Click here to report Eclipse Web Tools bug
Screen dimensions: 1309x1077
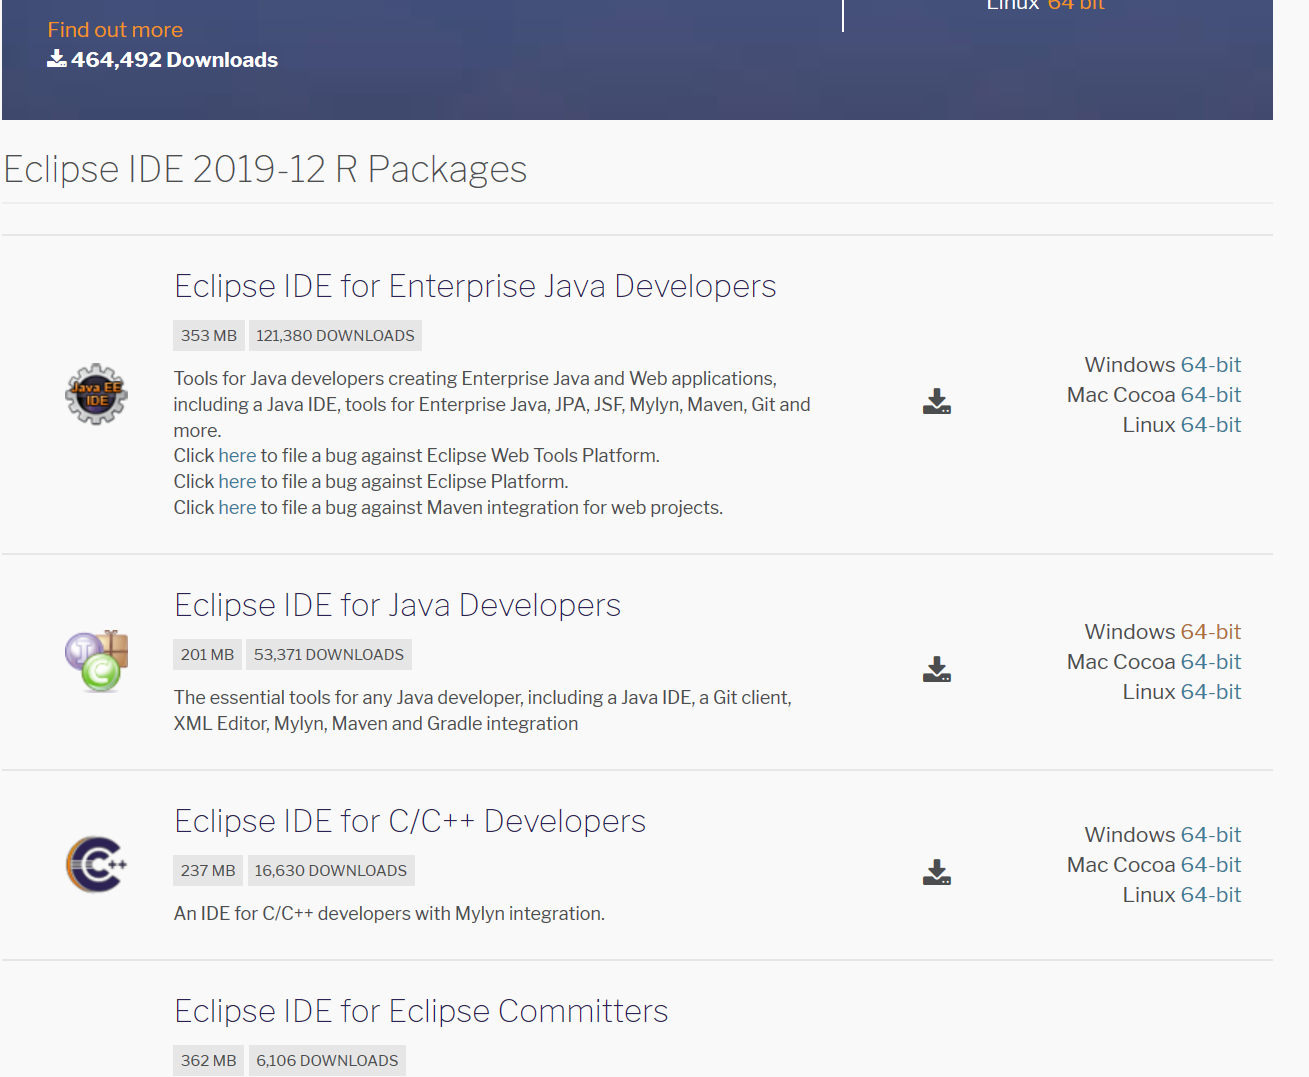click(x=237, y=455)
